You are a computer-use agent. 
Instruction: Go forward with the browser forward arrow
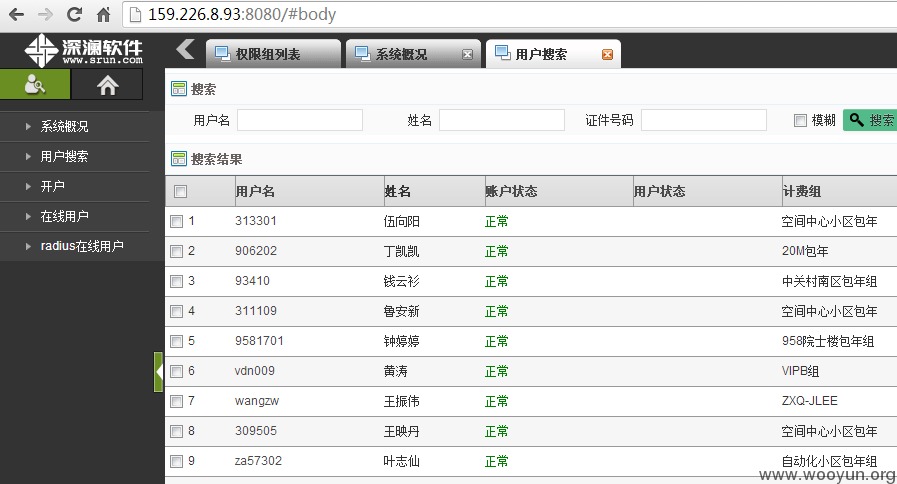[x=45, y=14]
